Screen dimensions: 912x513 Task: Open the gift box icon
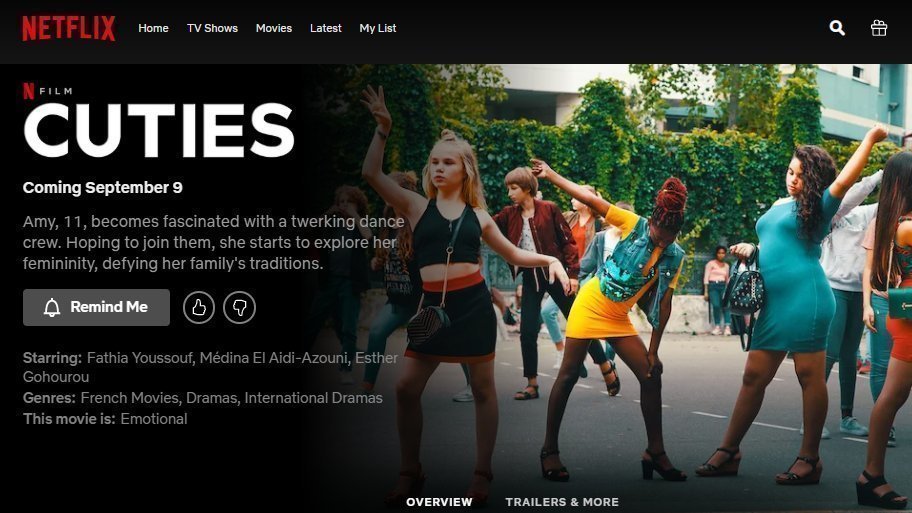[x=879, y=28]
